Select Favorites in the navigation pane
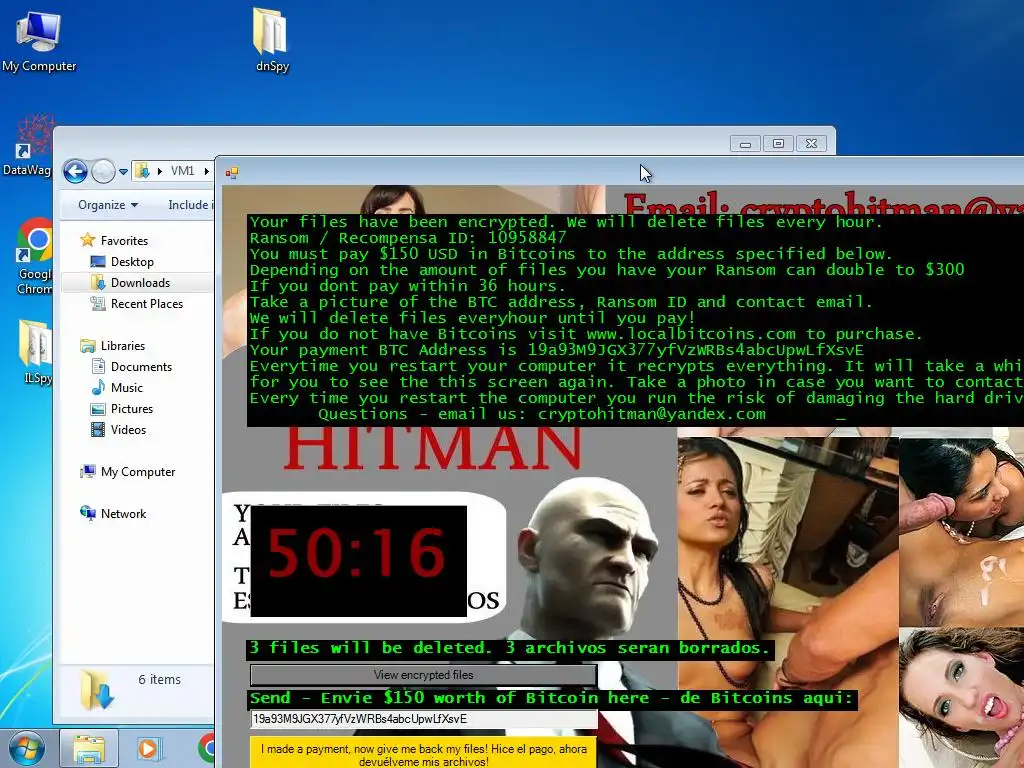Image resolution: width=1024 pixels, height=768 pixels. click(124, 240)
